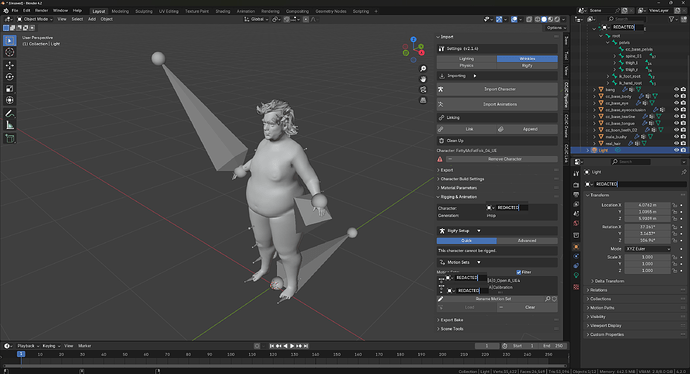
Task: Toggle the Filter checkbox in Motion Sets
Action: tap(518, 272)
